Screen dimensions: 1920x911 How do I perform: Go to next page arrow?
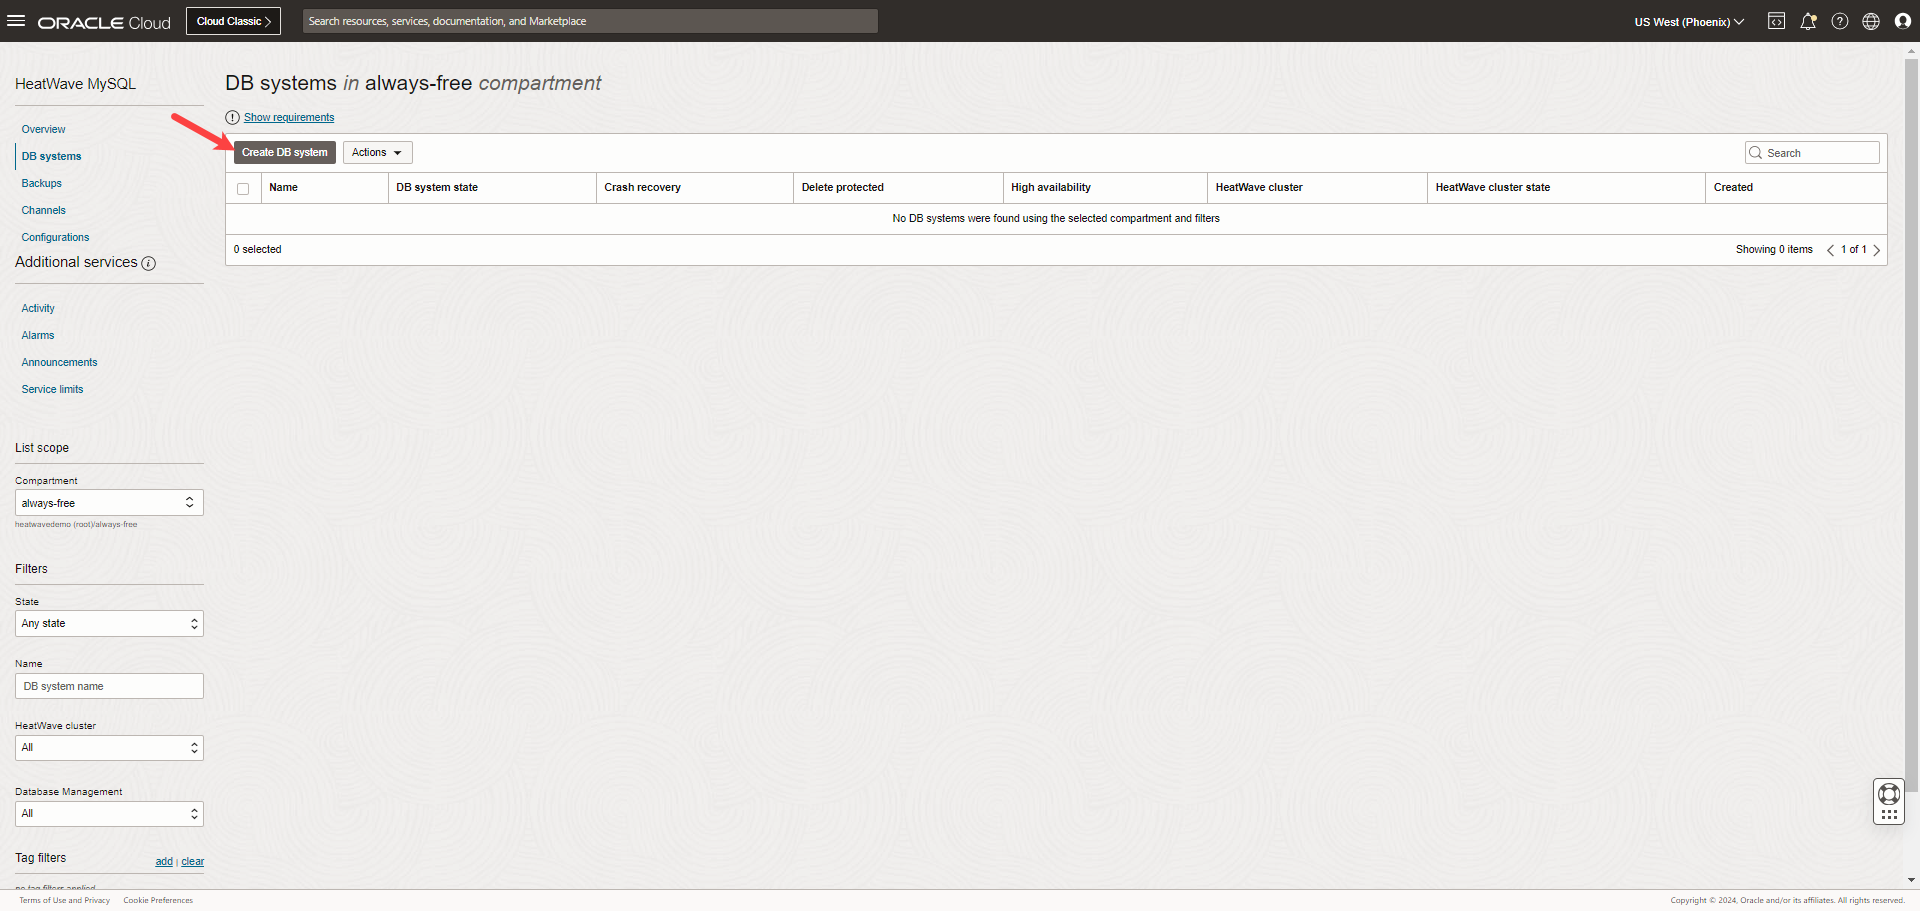click(x=1877, y=250)
